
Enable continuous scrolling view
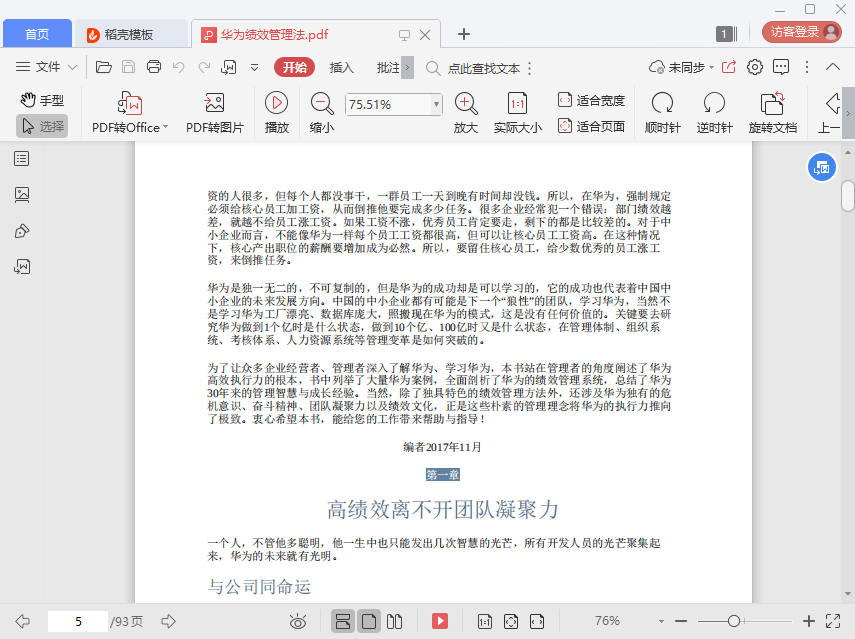click(342, 621)
